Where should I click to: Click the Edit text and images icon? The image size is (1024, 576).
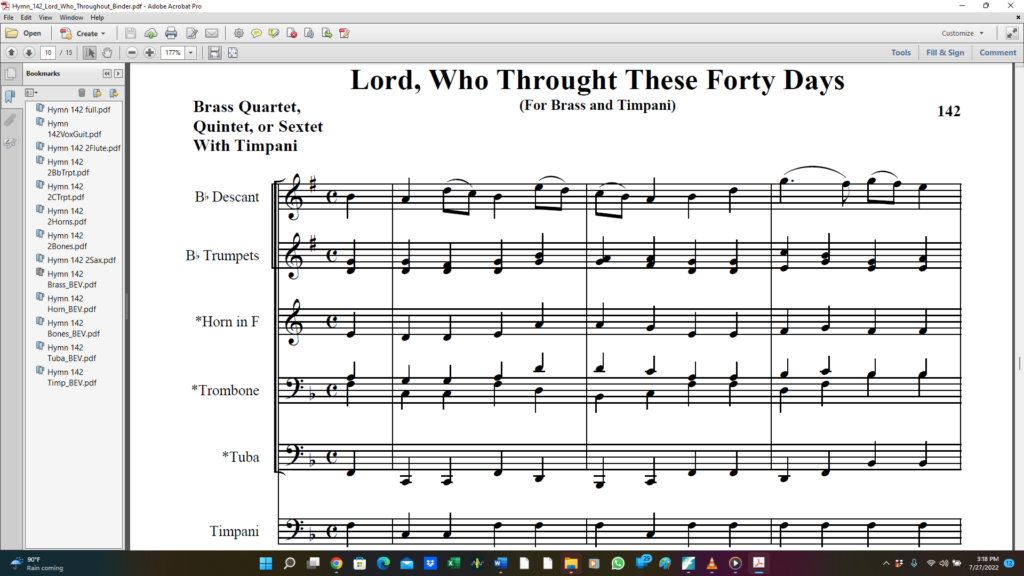191,33
